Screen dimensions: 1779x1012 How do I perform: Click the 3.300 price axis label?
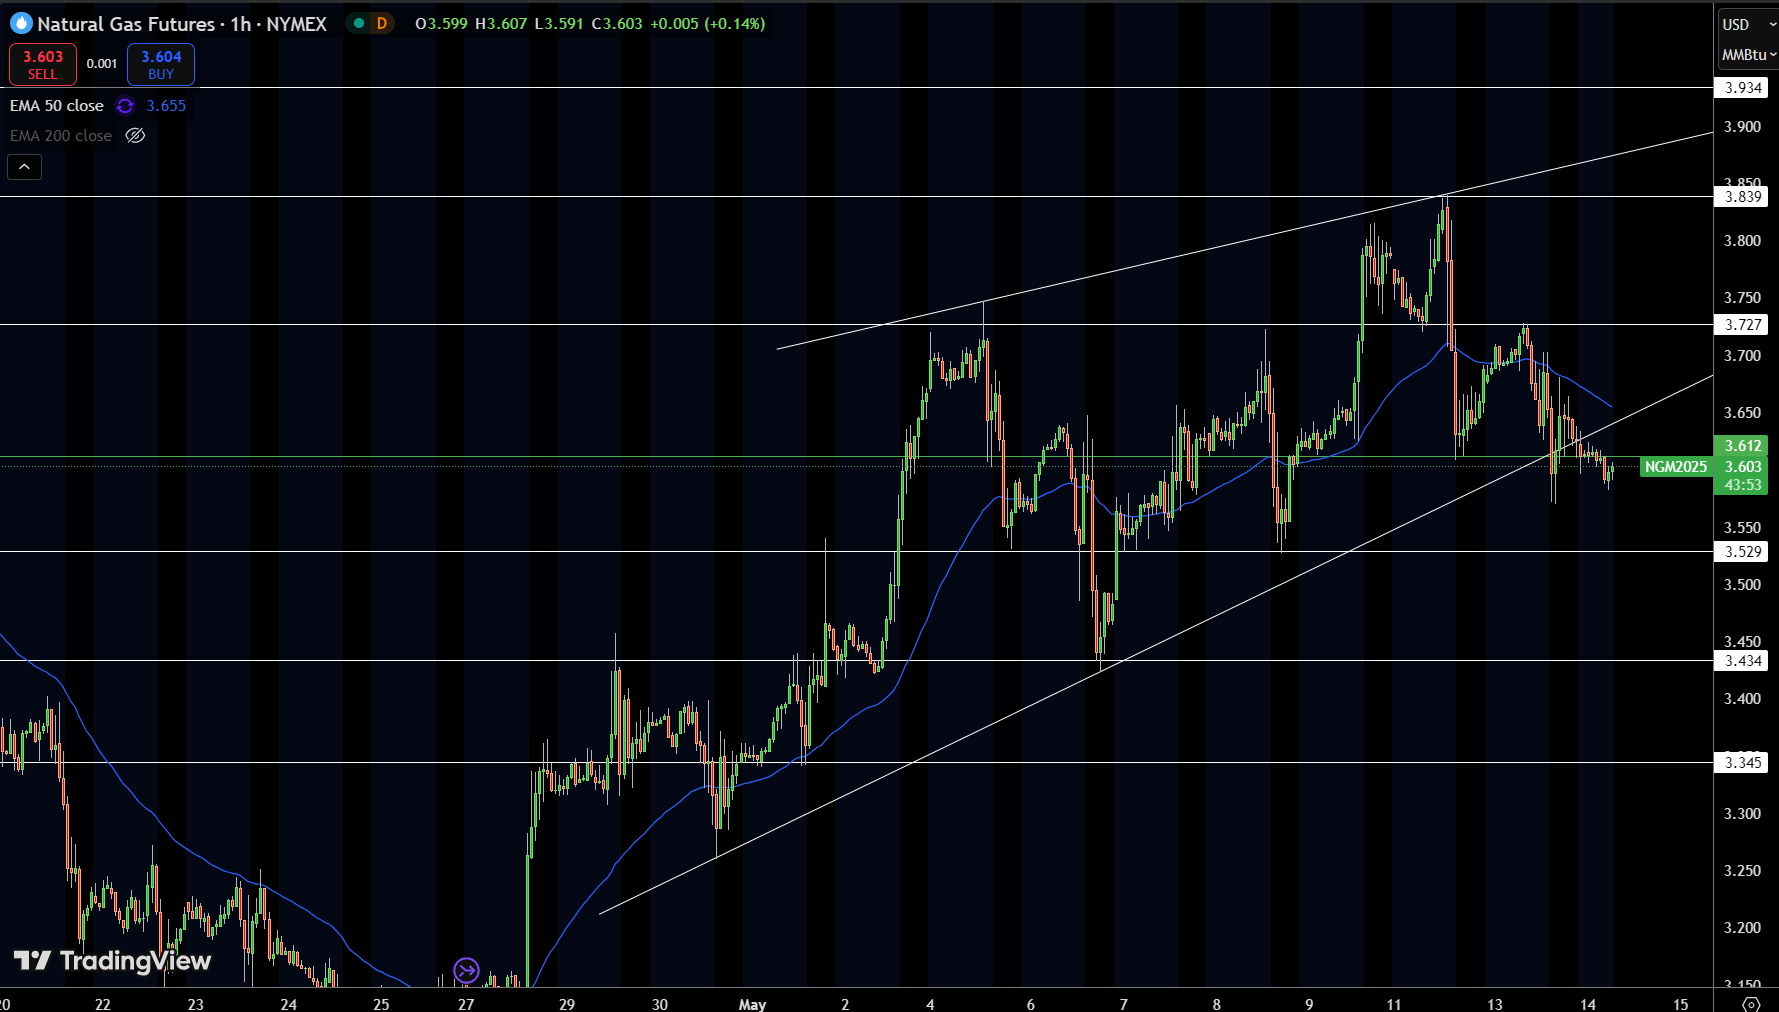point(1742,814)
